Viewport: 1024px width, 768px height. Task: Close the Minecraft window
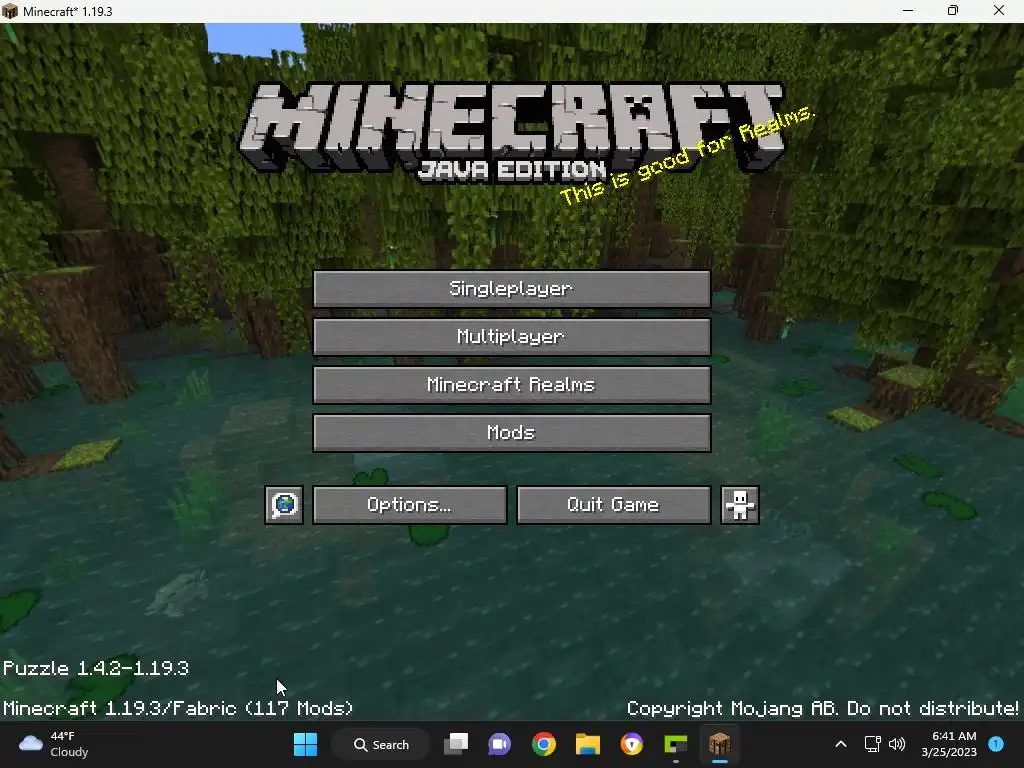pyautogui.click(x=999, y=11)
